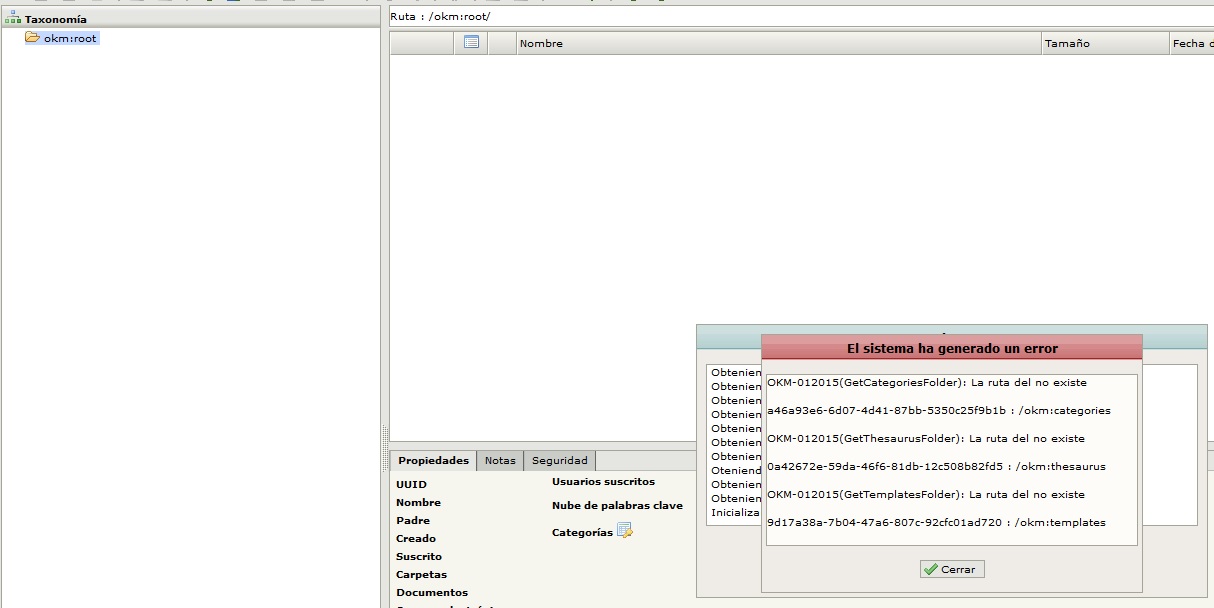The height and width of the screenshot is (608, 1214).
Task: Click the Fecha column header
Action: pos(1190,43)
